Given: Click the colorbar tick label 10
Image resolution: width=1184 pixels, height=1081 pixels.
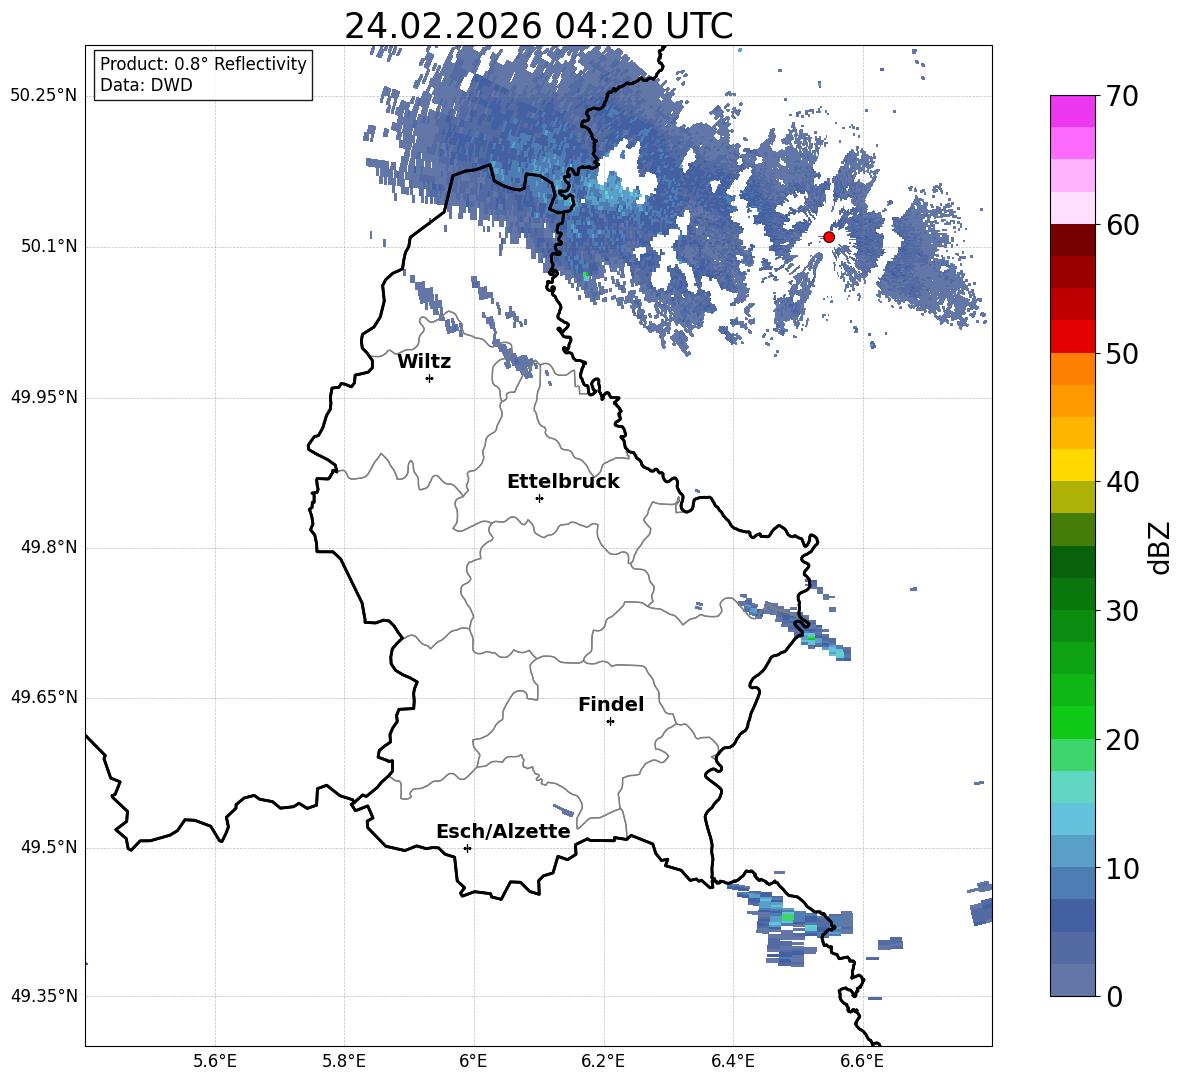Looking at the screenshot, I should pos(1122,868).
